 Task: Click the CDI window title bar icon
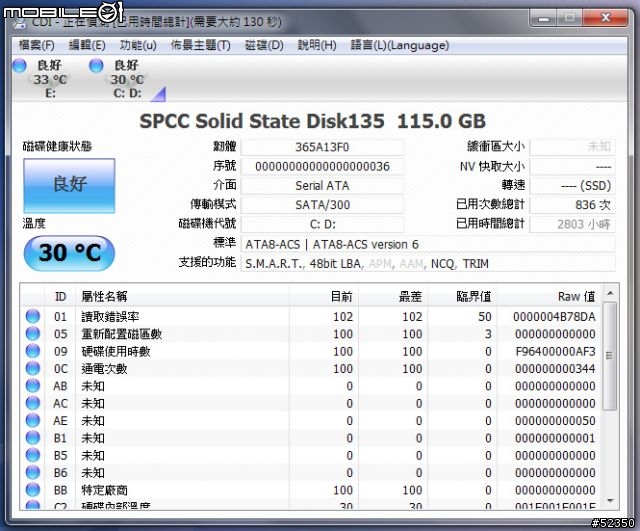[19, 23]
